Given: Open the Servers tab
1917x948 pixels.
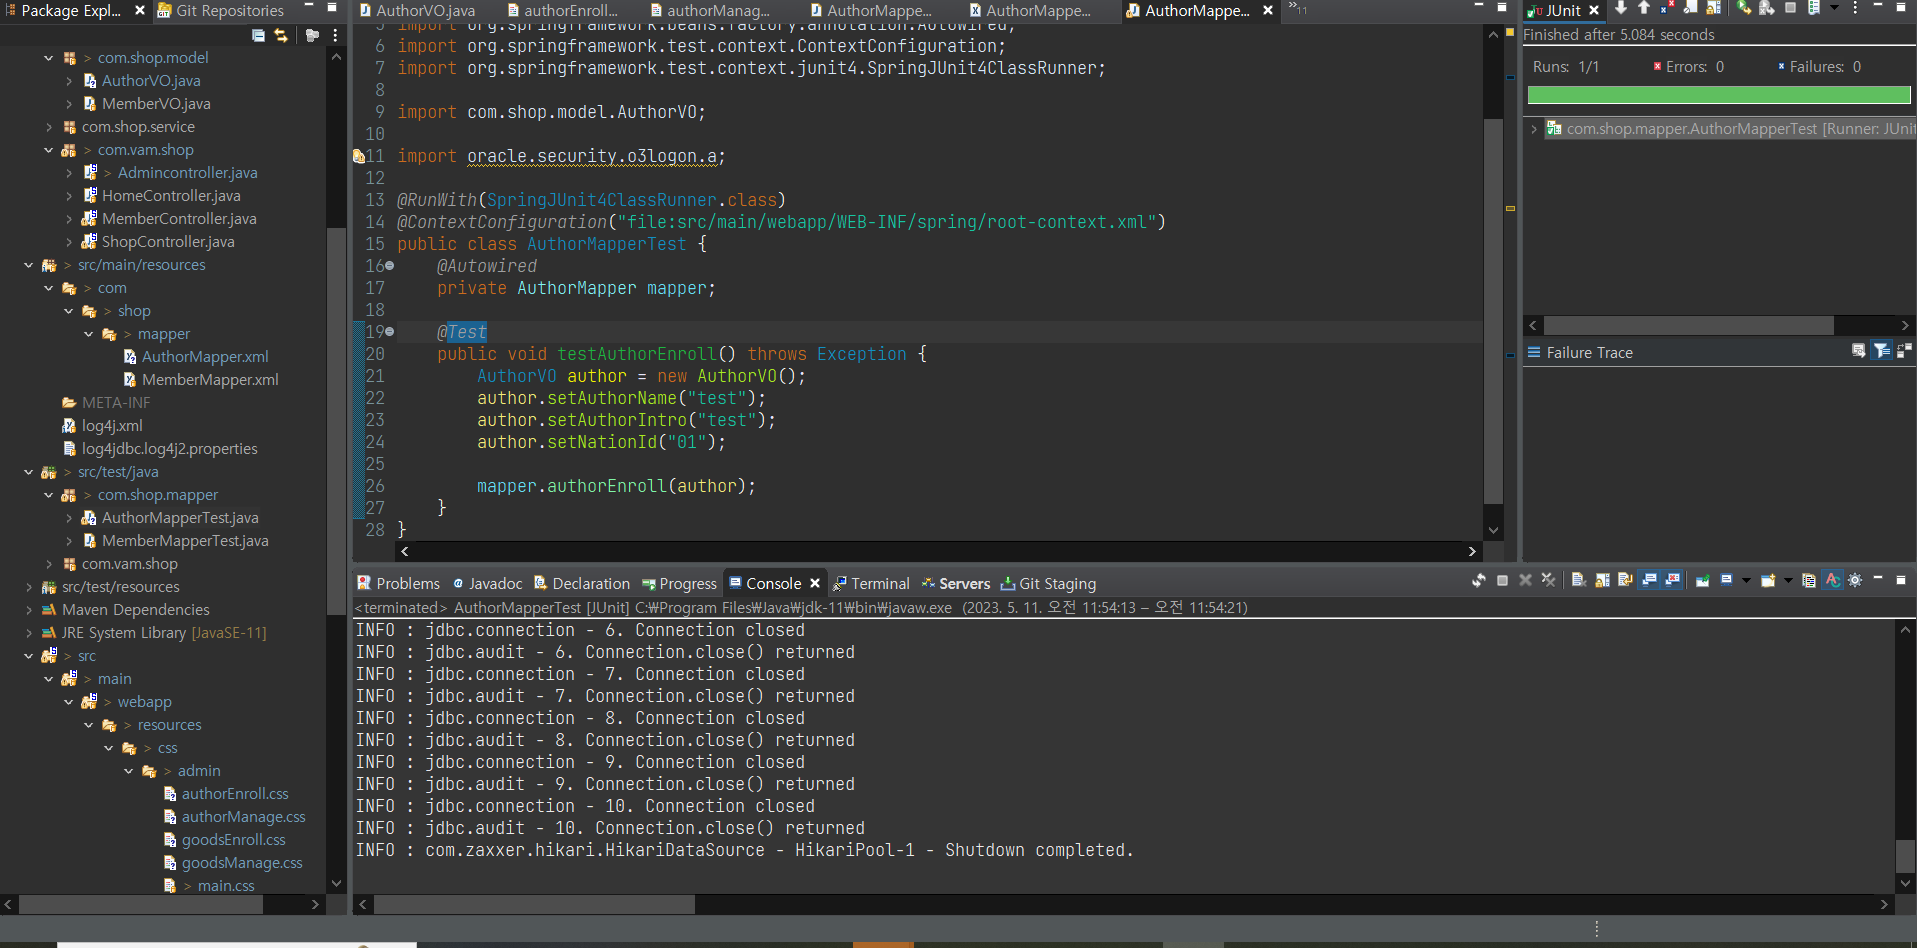Looking at the screenshot, I should coord(955,583).
